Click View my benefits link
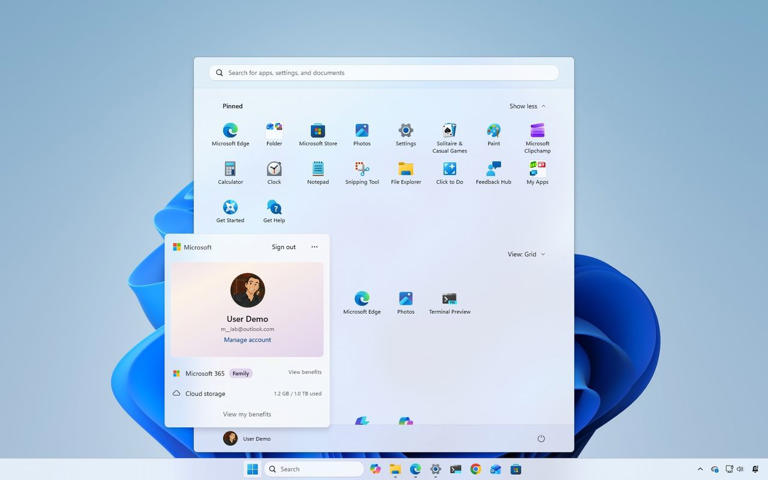 [x=247, y=414]
